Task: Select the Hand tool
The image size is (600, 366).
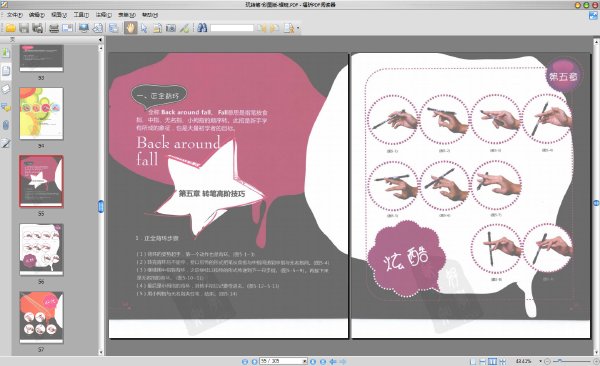Action: [x=130, y=28]
